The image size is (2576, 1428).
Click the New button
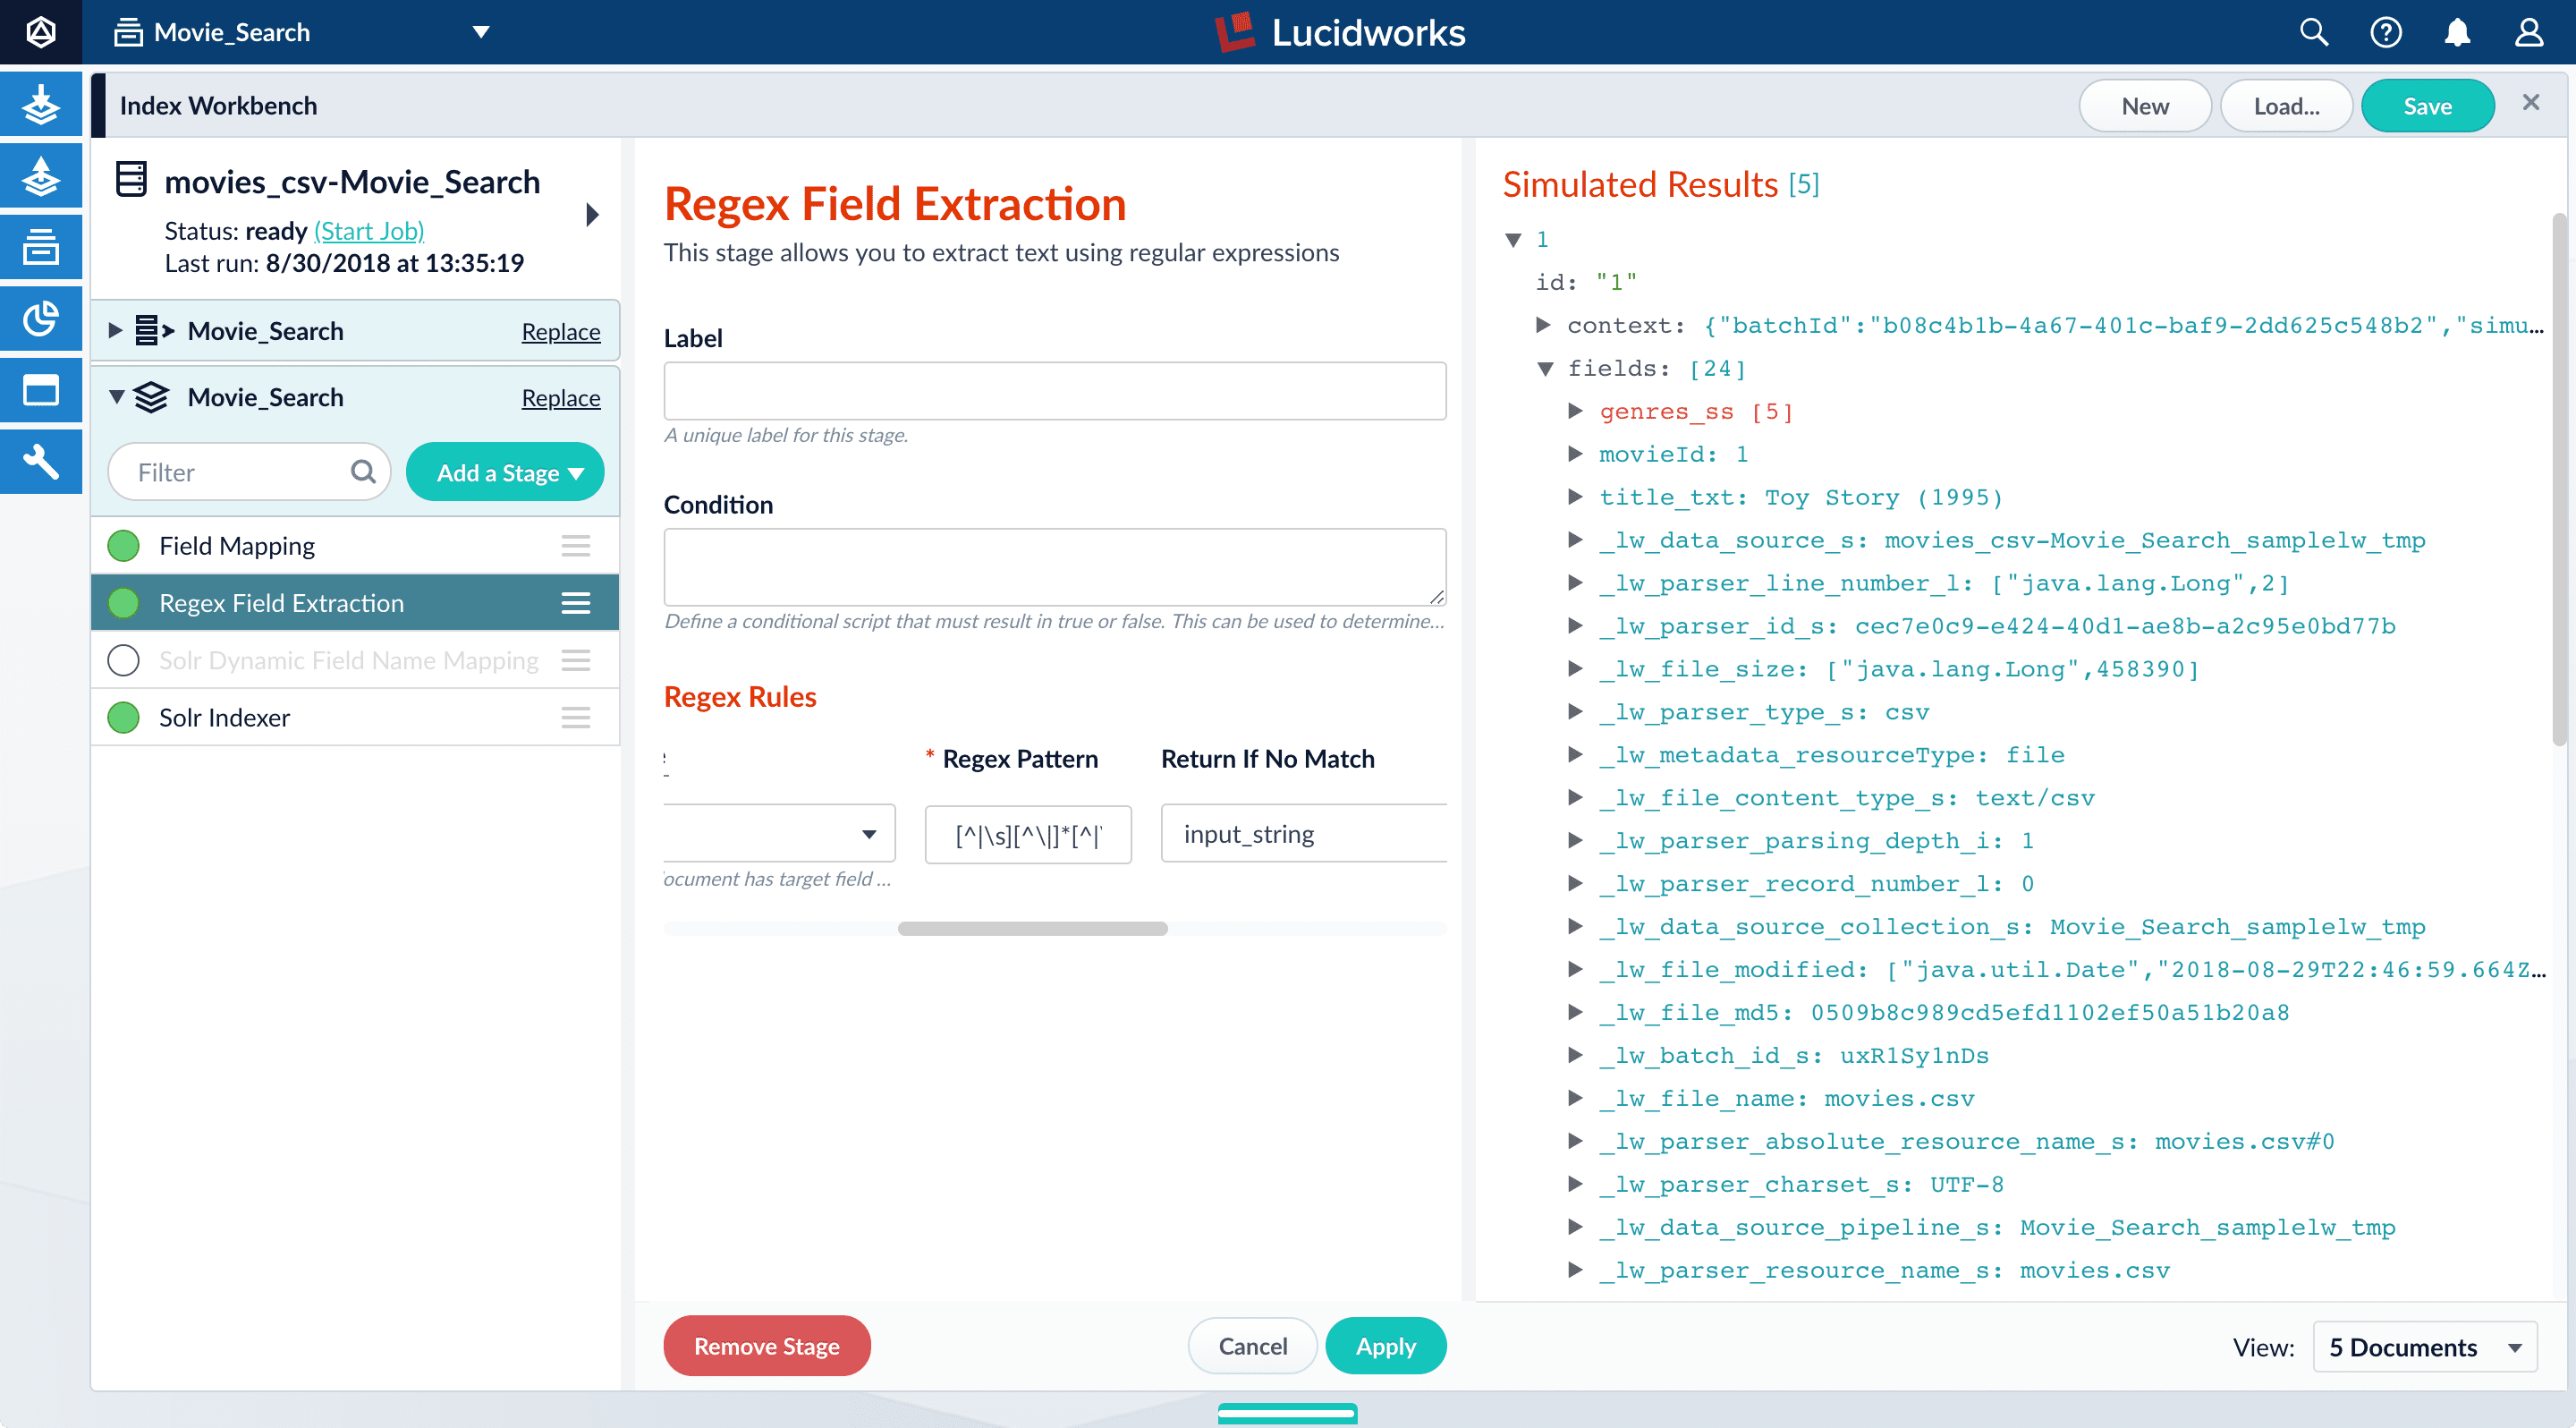[x=2145, y=106]
